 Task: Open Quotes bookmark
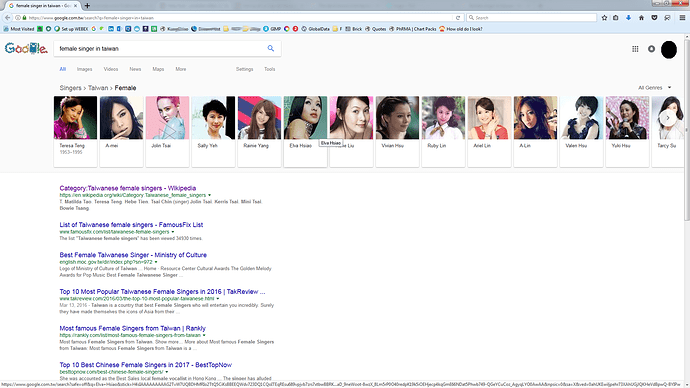point(375,29)
